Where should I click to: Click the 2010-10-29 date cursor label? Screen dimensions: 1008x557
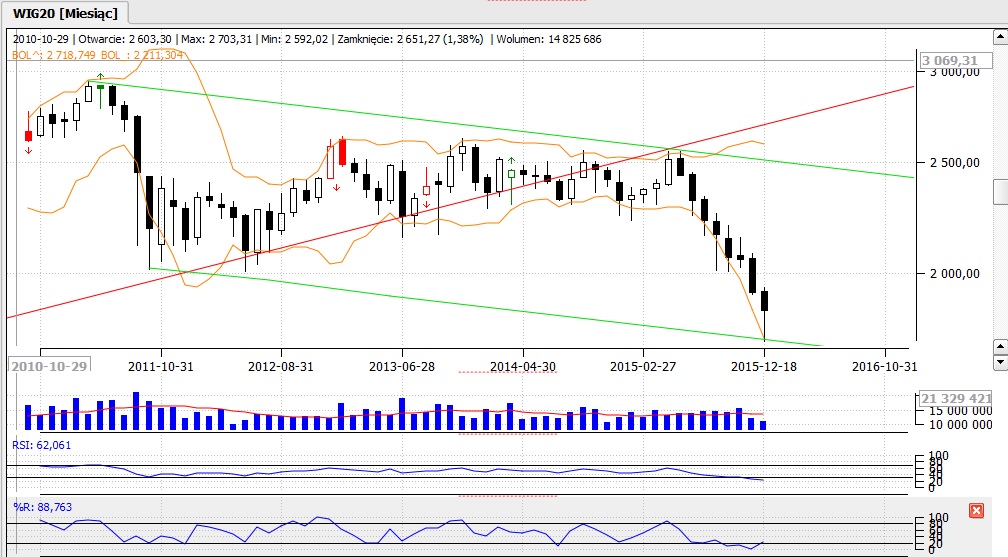point(50,366)
